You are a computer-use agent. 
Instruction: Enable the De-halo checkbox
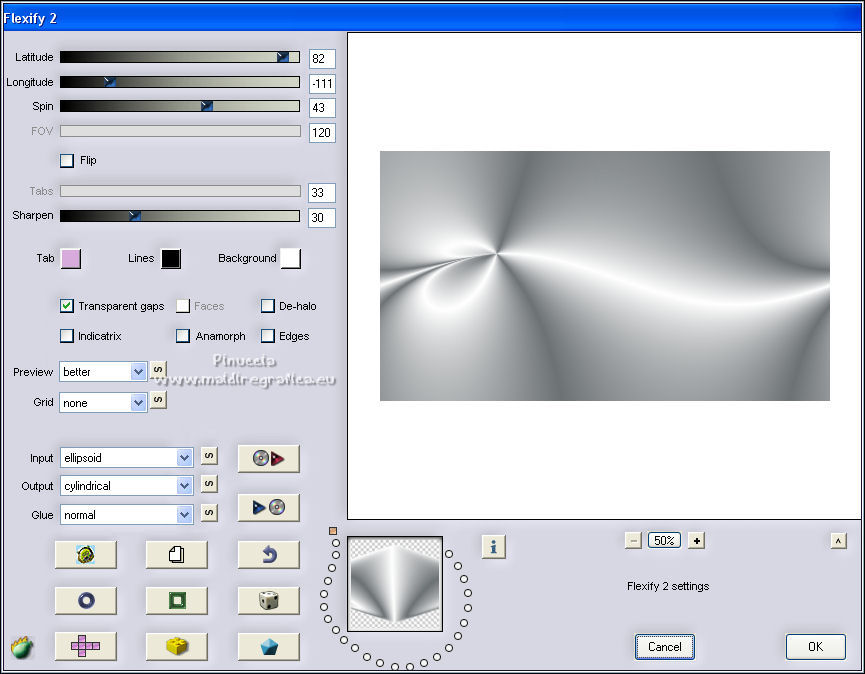pyautogui.click(x=268, y=306)
